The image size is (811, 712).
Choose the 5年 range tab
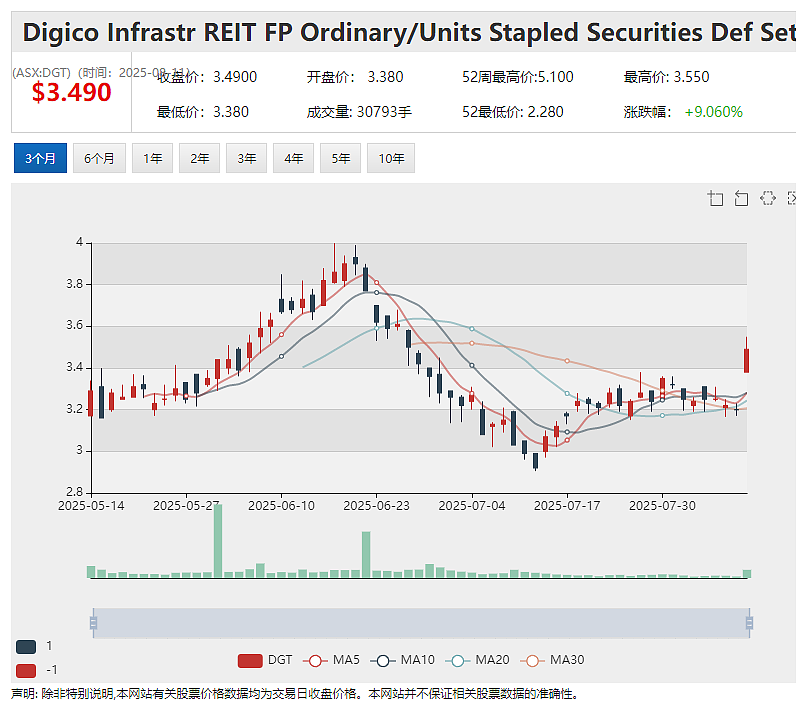341,158
